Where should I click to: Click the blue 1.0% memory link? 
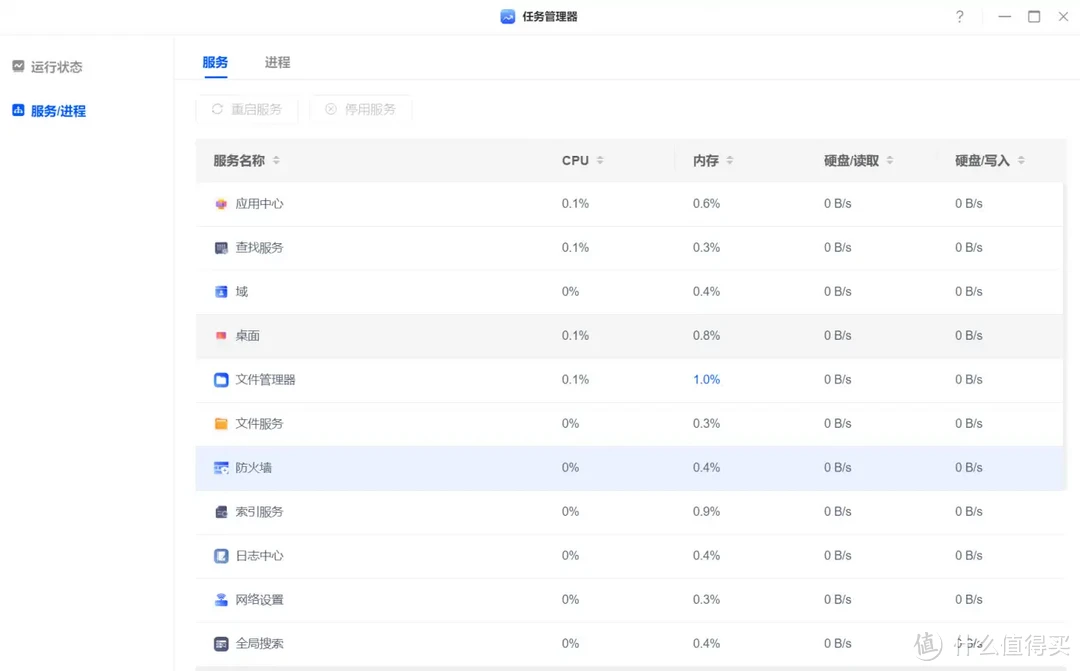[705, 379]
